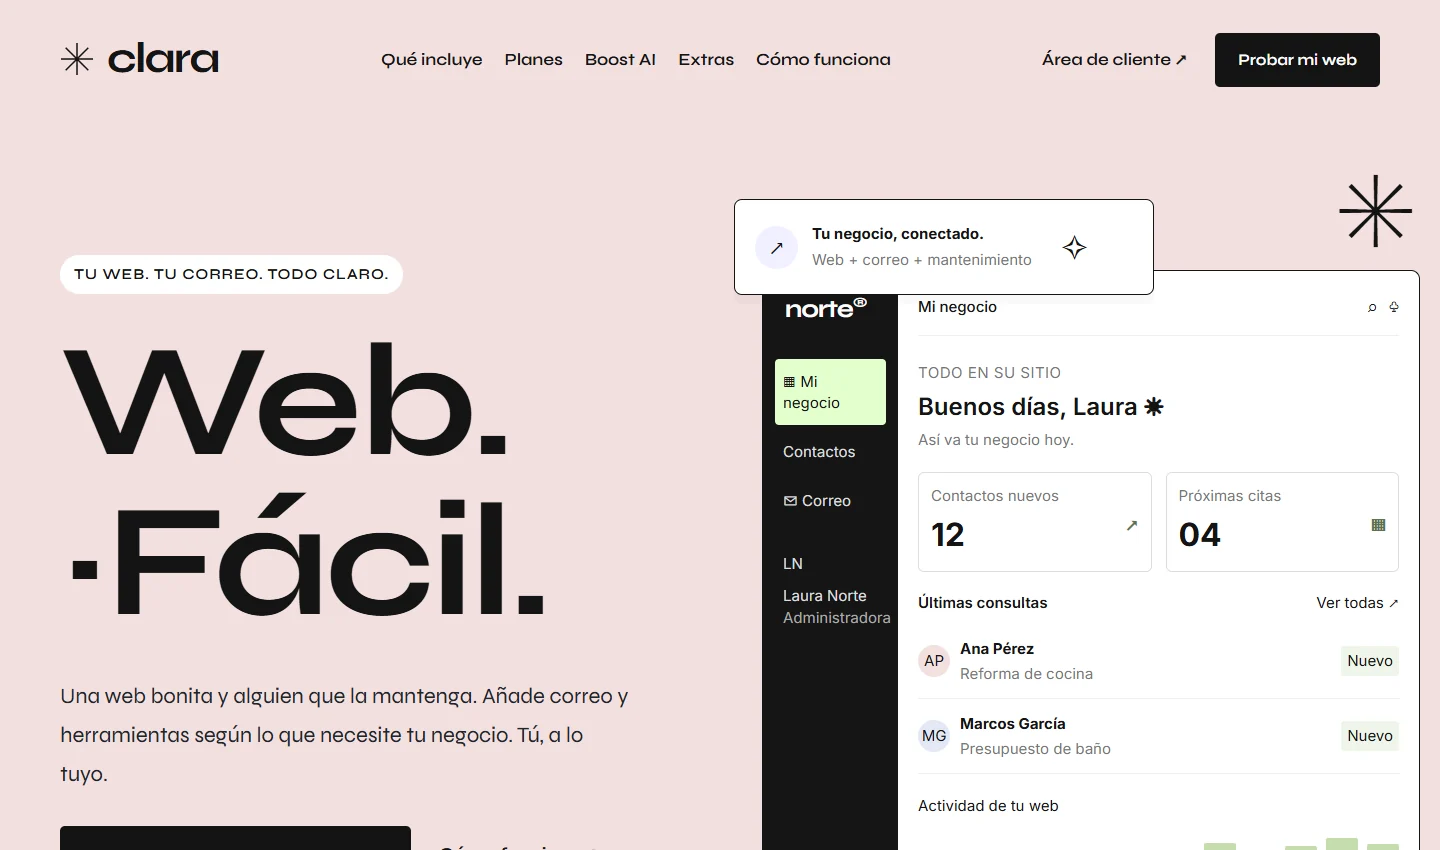This screenshot has width=1440, height=850.
Task: Click the Marcos García name in consultas
Action: pyautogui.click(x=1013, y=724)
